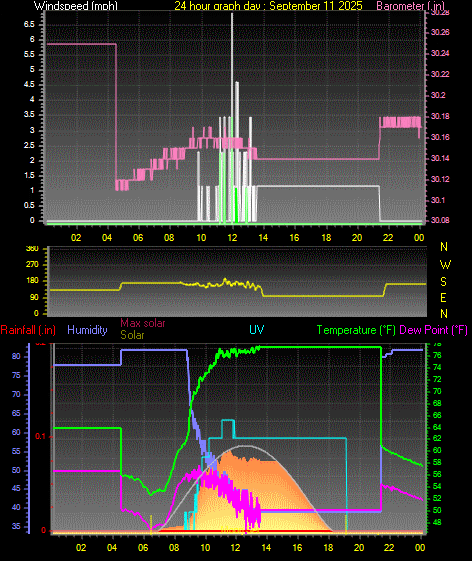Click the '48' temperature axis value
This screenshot has width=472, height=561.
click(437, 523)
